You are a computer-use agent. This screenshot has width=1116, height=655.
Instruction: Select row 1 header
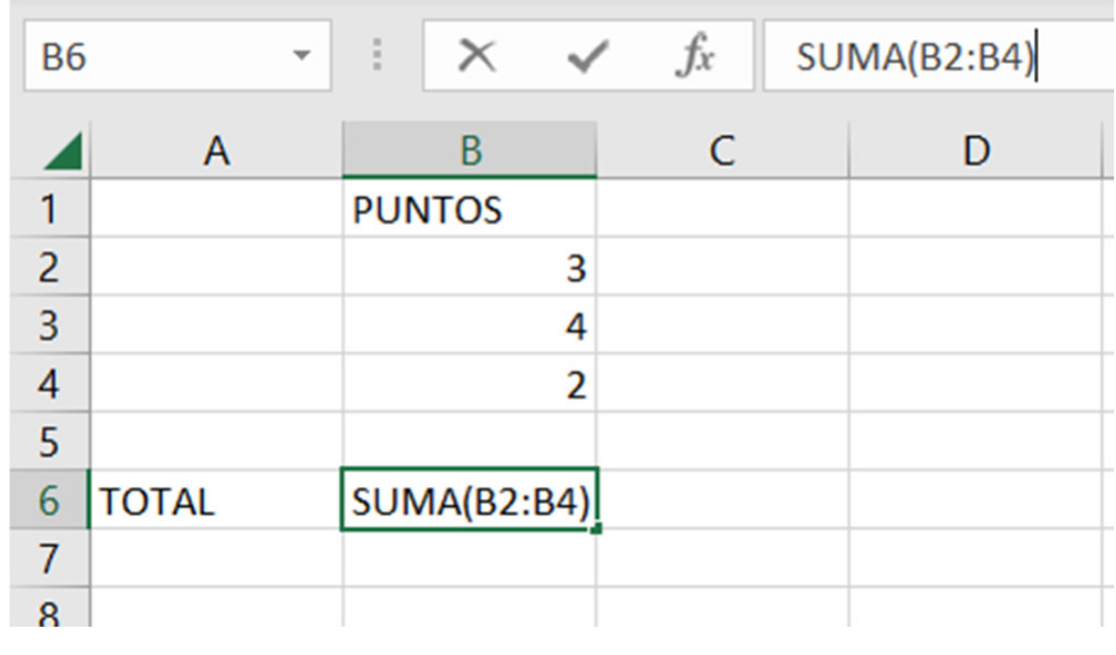48,210
